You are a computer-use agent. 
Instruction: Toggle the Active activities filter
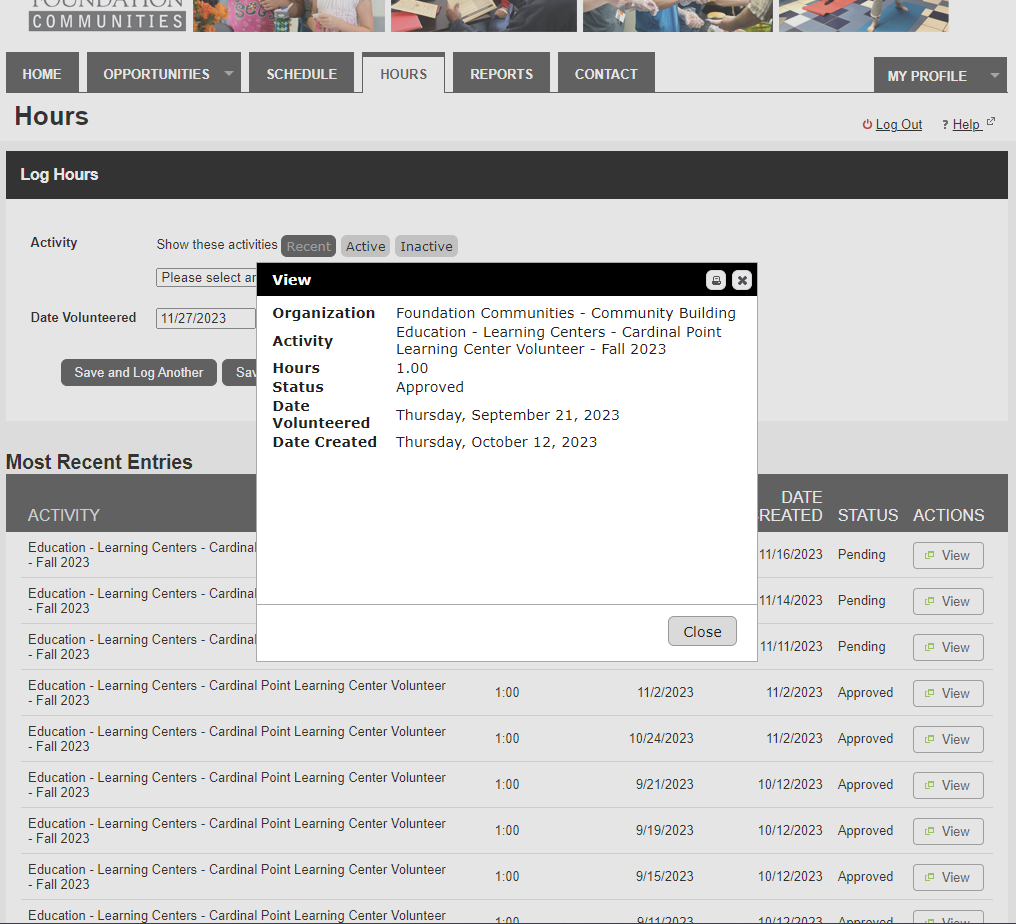365,246
